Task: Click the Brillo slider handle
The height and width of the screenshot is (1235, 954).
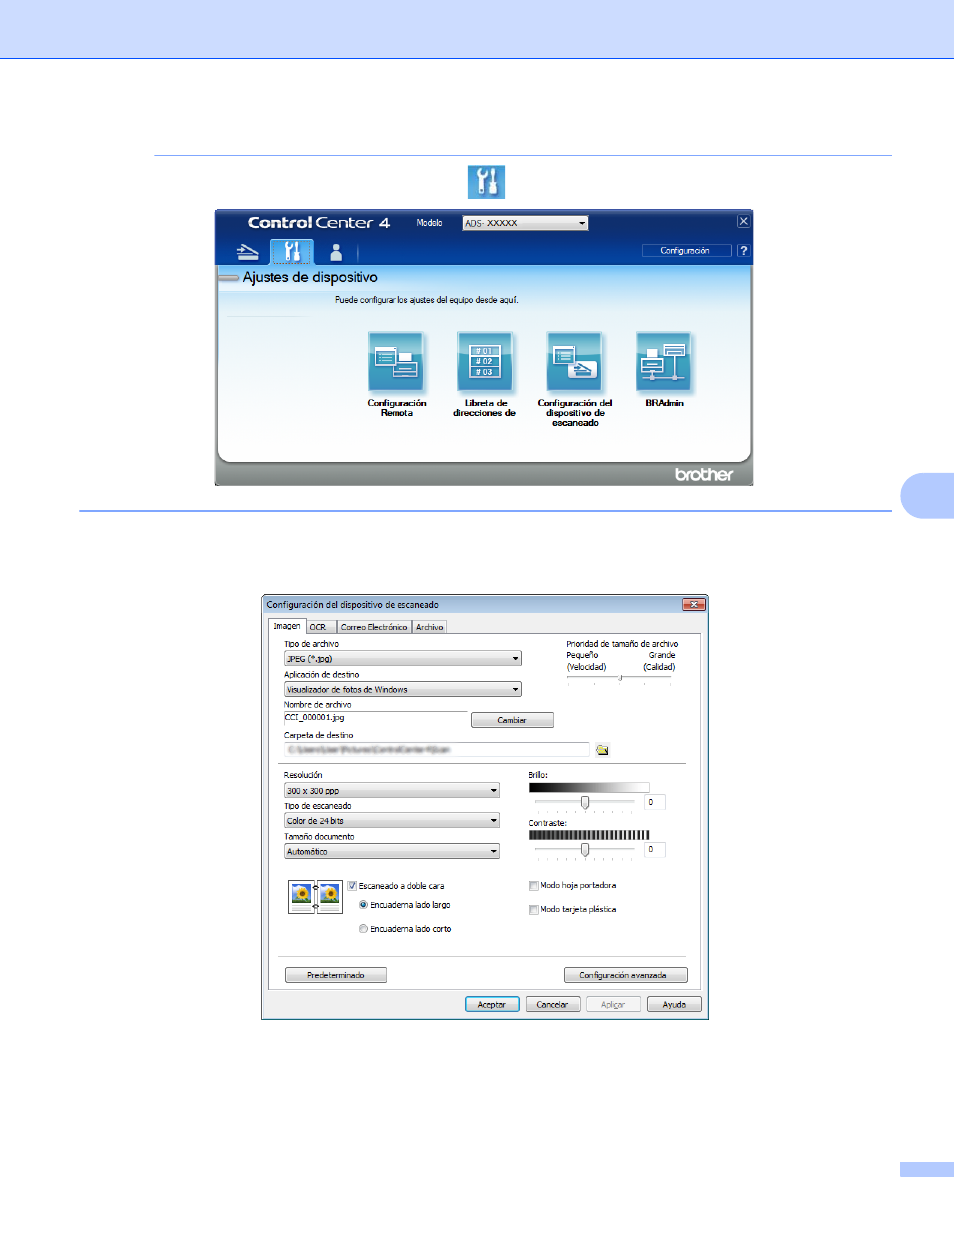Action: [585, 802]
